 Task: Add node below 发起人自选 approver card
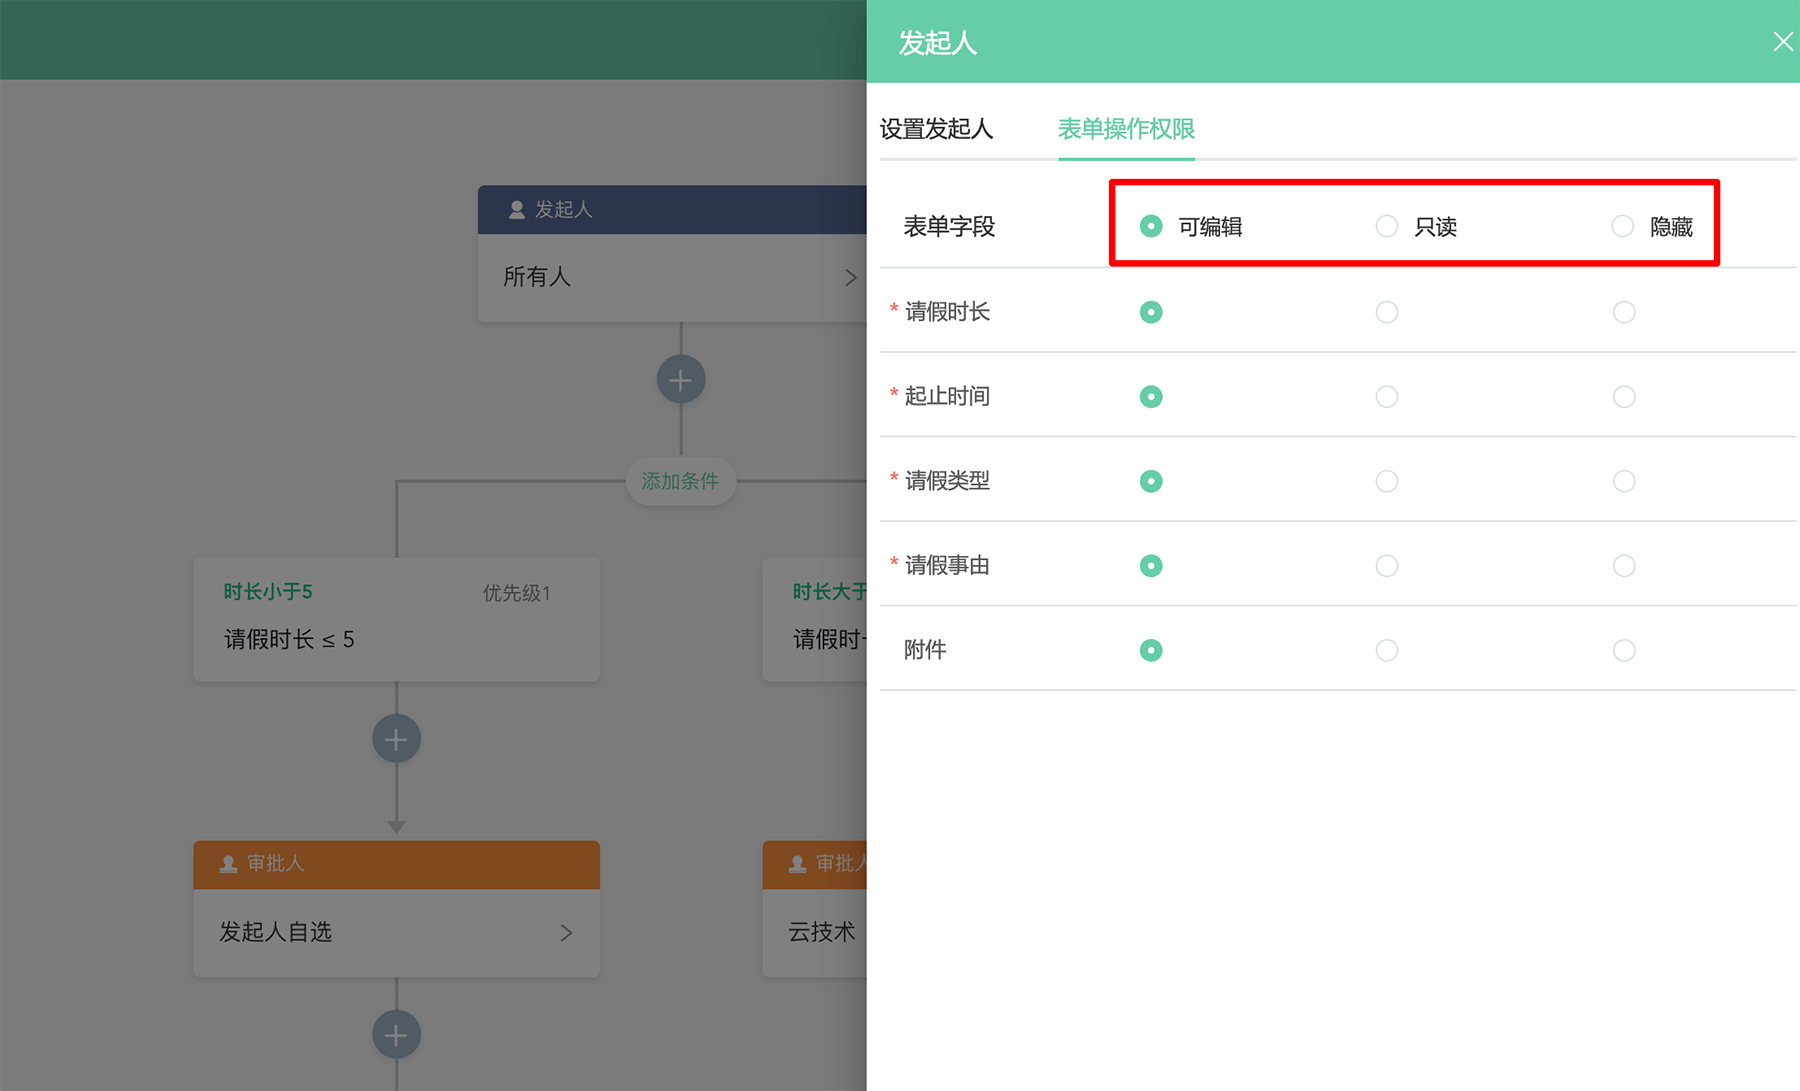click(x=396, y=1035)
